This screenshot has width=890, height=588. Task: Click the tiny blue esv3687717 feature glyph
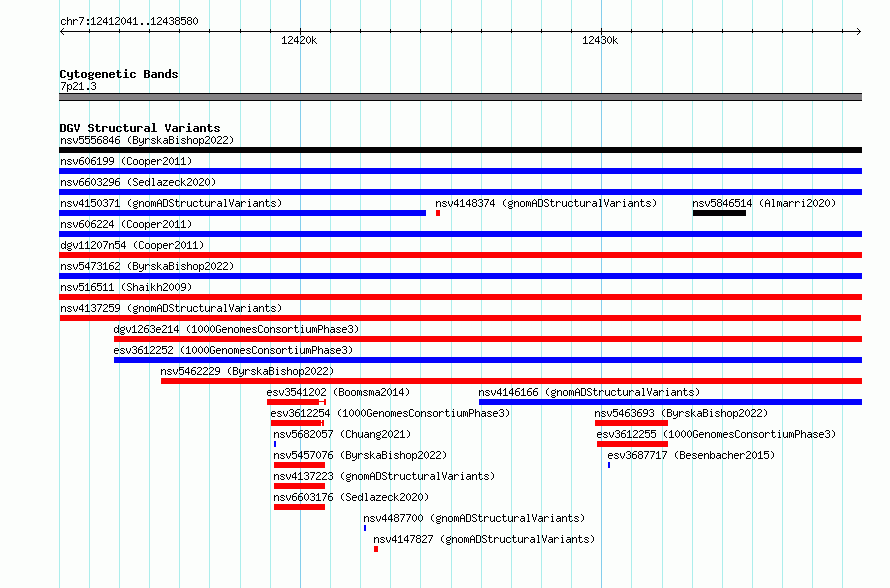click(609, 465)
